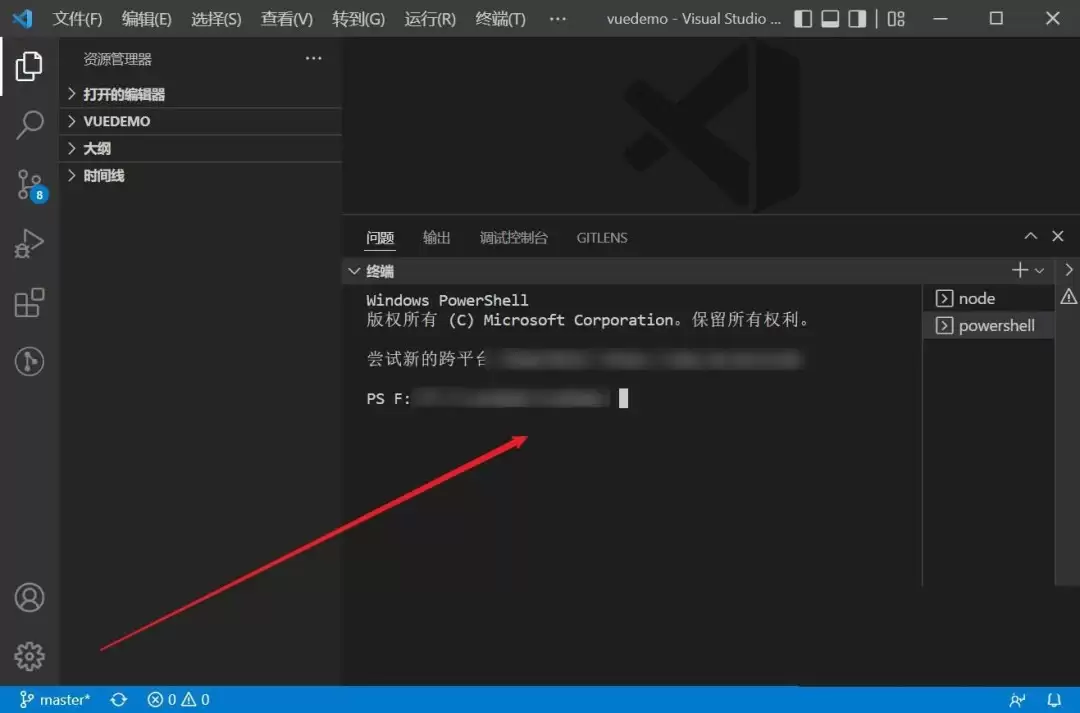The height and width of the screenshot is (713, 1080).
Task: Switch to the 输出 panel tab
Action: [x=436, y=238]
